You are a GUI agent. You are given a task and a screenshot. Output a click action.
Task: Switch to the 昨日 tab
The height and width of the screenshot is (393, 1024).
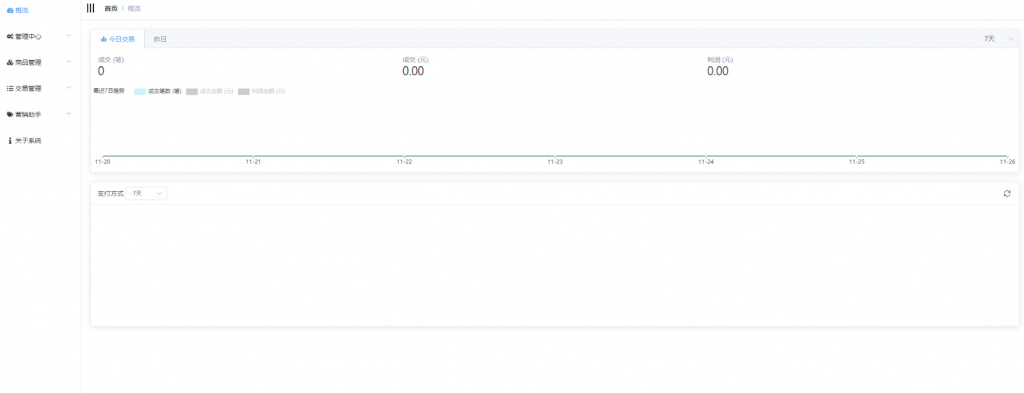[160, 39]
